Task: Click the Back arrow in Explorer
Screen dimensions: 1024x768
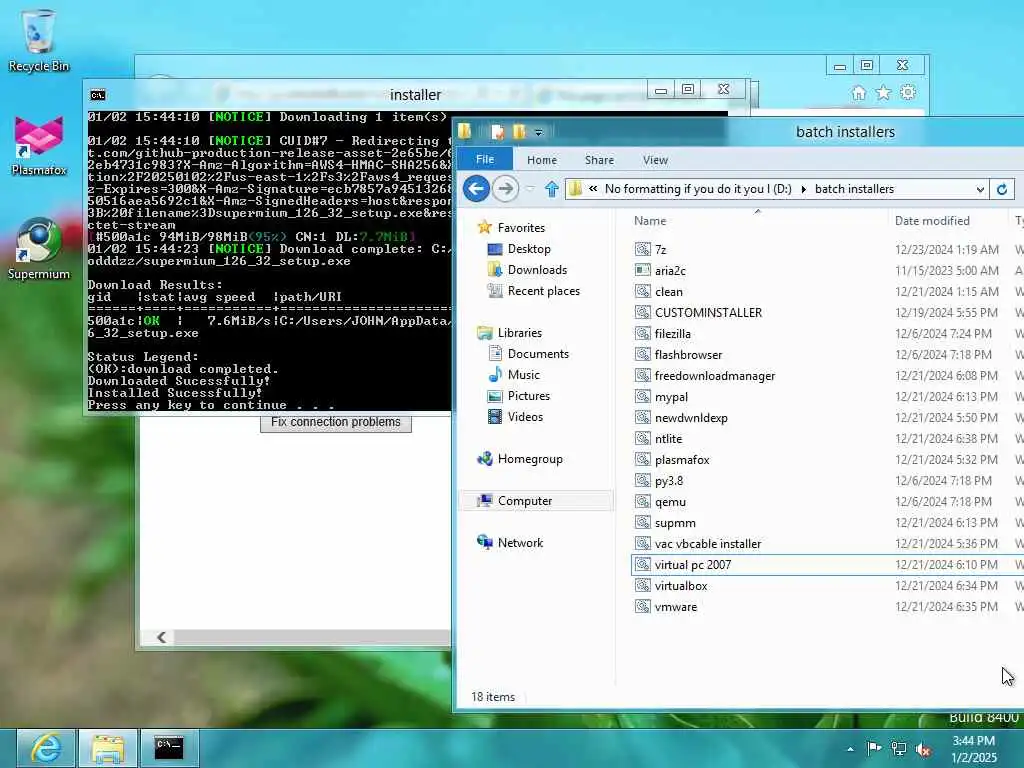Action: point(477,189)
